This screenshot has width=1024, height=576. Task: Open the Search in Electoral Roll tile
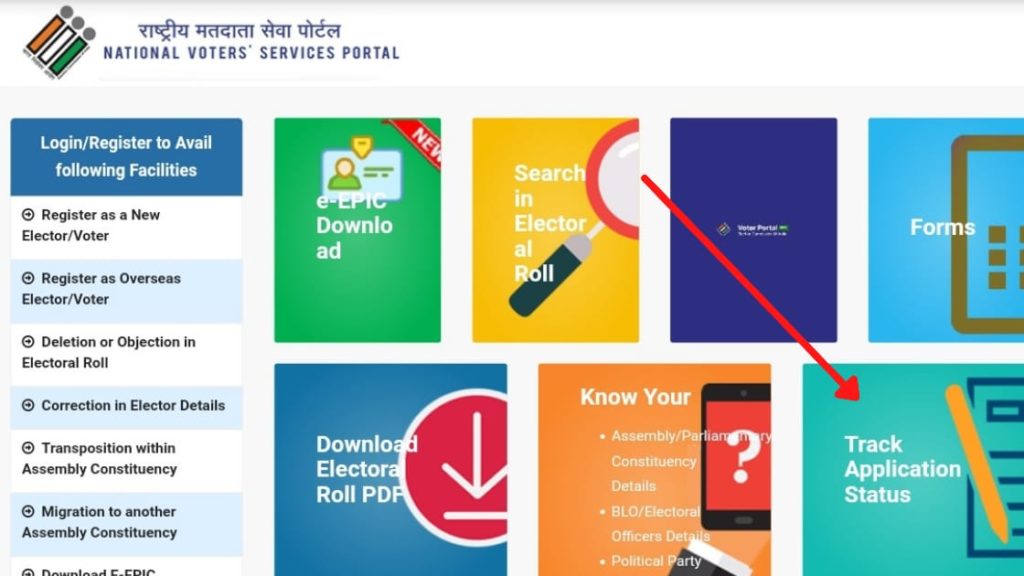[x=556, y=230]
